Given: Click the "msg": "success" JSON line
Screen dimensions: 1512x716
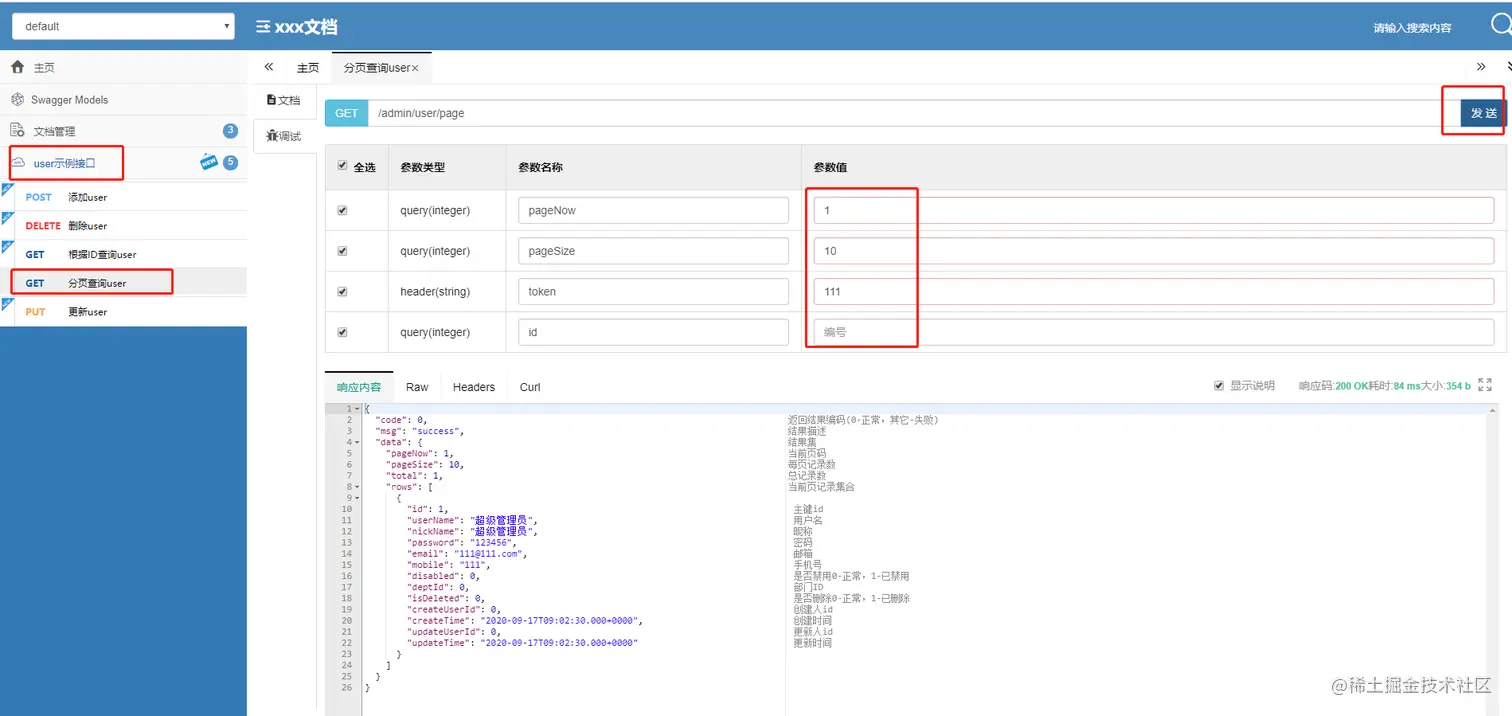Looking at the screenshot, I should (x=419, y=431).
